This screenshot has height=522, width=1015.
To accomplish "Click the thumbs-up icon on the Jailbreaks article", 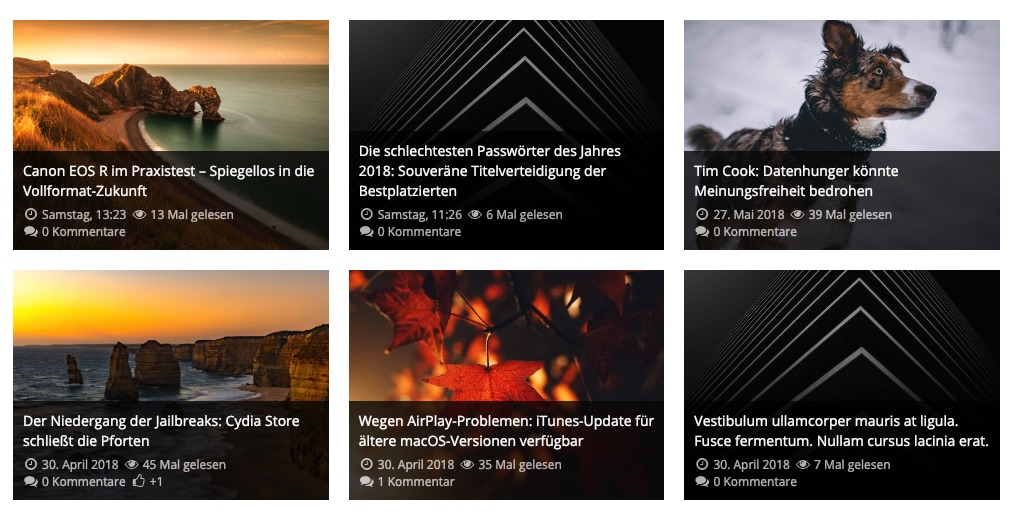I will 139,482.
